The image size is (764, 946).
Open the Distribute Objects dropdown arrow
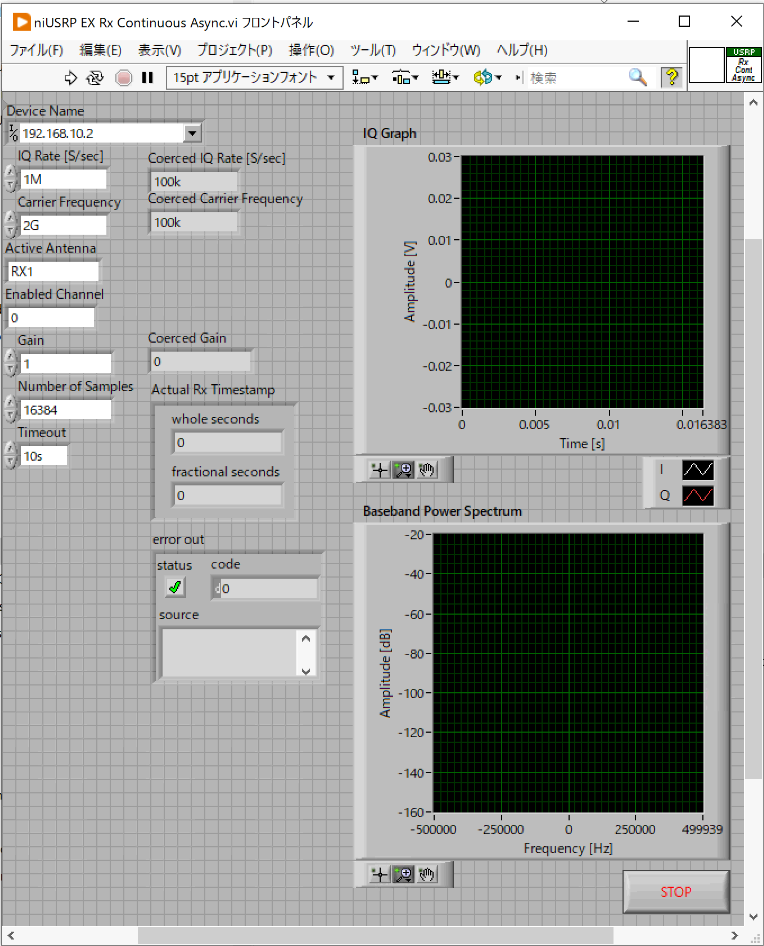click(415, 78)
